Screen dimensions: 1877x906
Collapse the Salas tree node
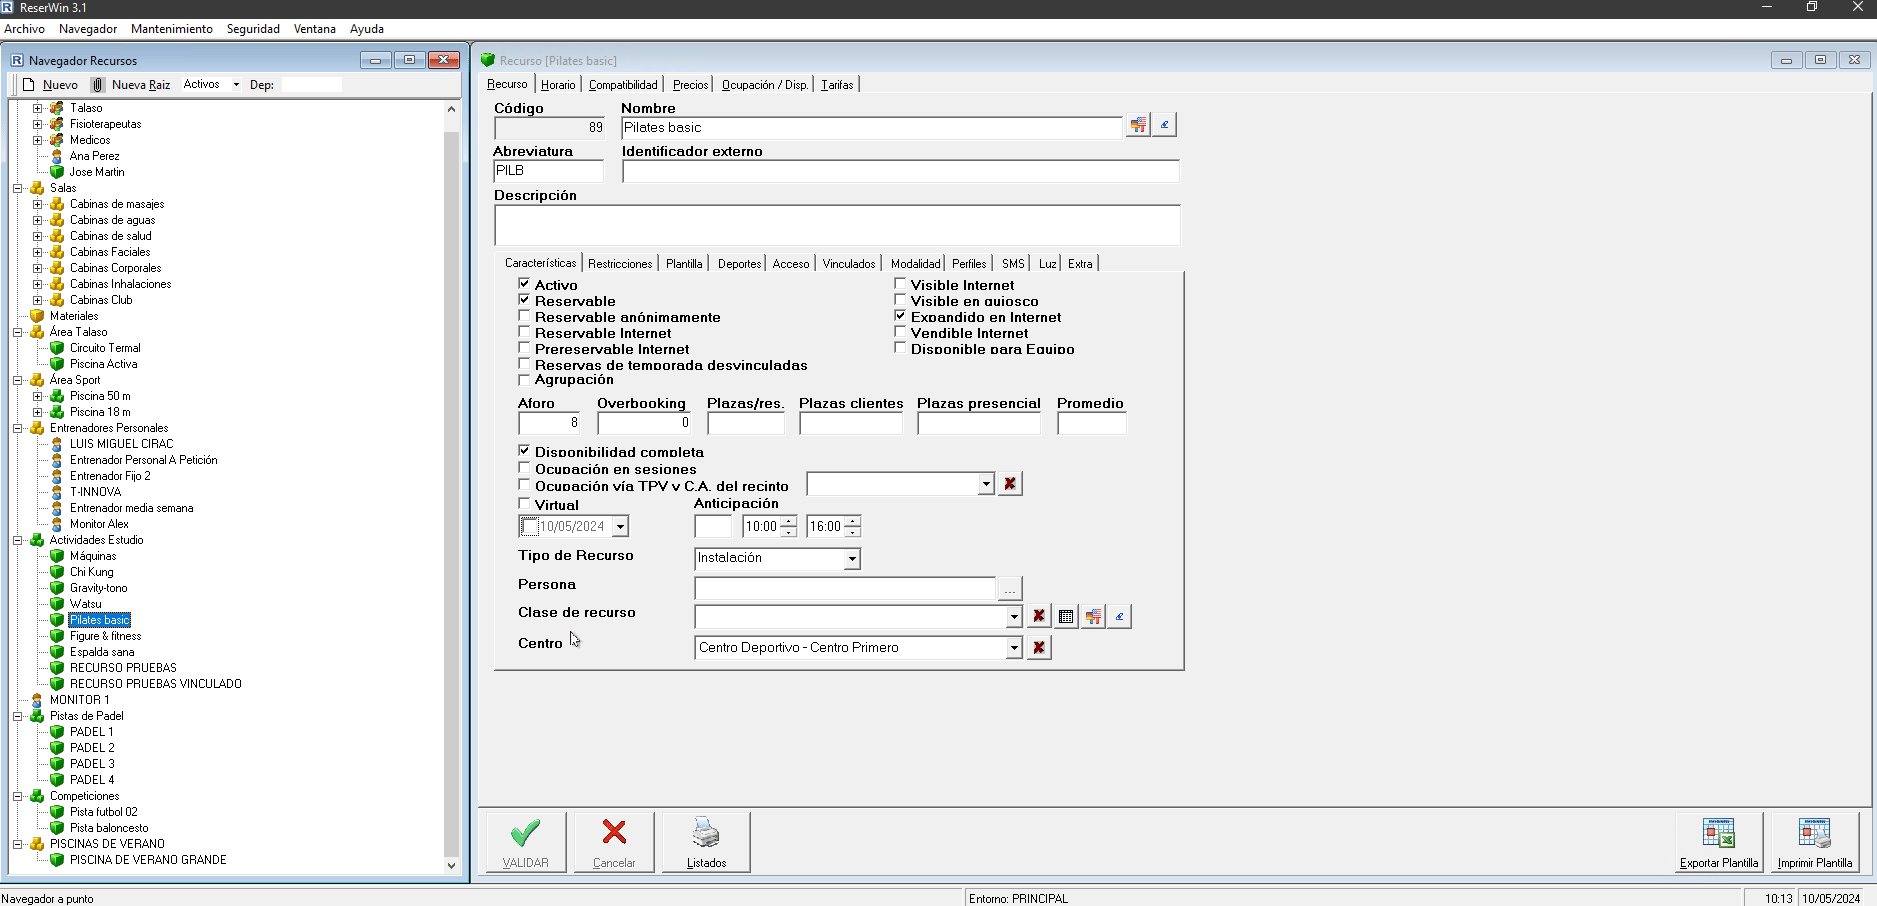[18, 188]
